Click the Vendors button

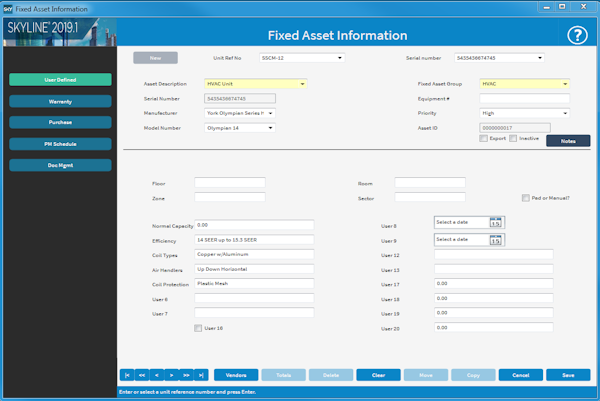pos(236,375)
